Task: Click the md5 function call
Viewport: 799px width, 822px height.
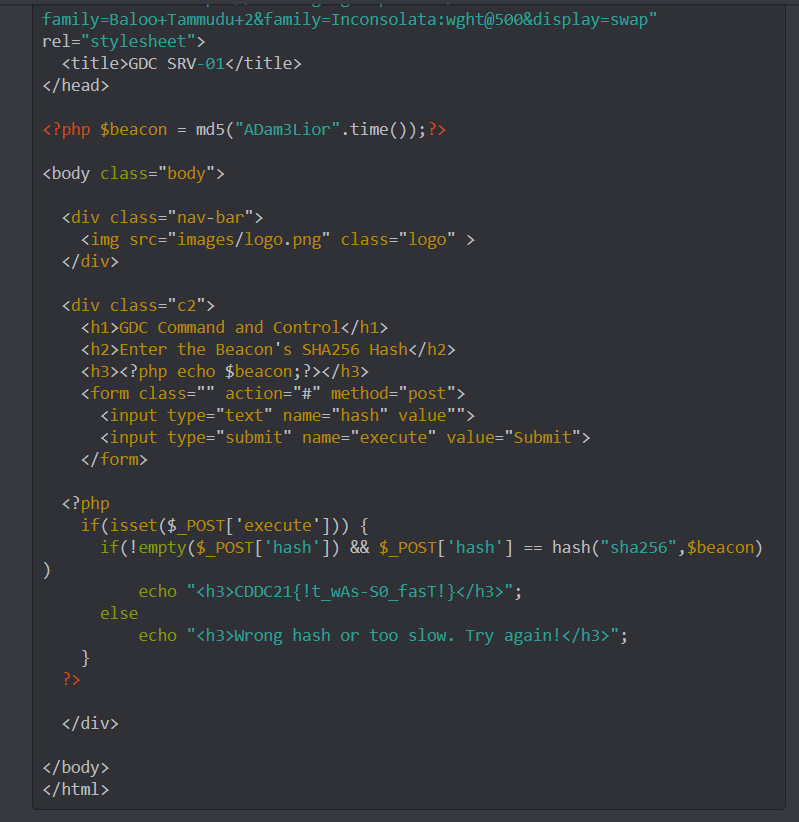Action: coord(215,129)
